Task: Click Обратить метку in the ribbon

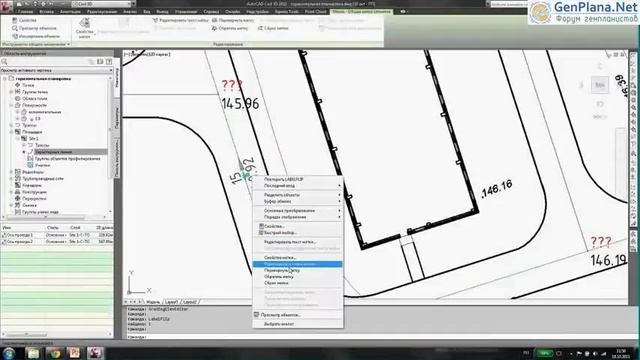Action: [230, 28]
